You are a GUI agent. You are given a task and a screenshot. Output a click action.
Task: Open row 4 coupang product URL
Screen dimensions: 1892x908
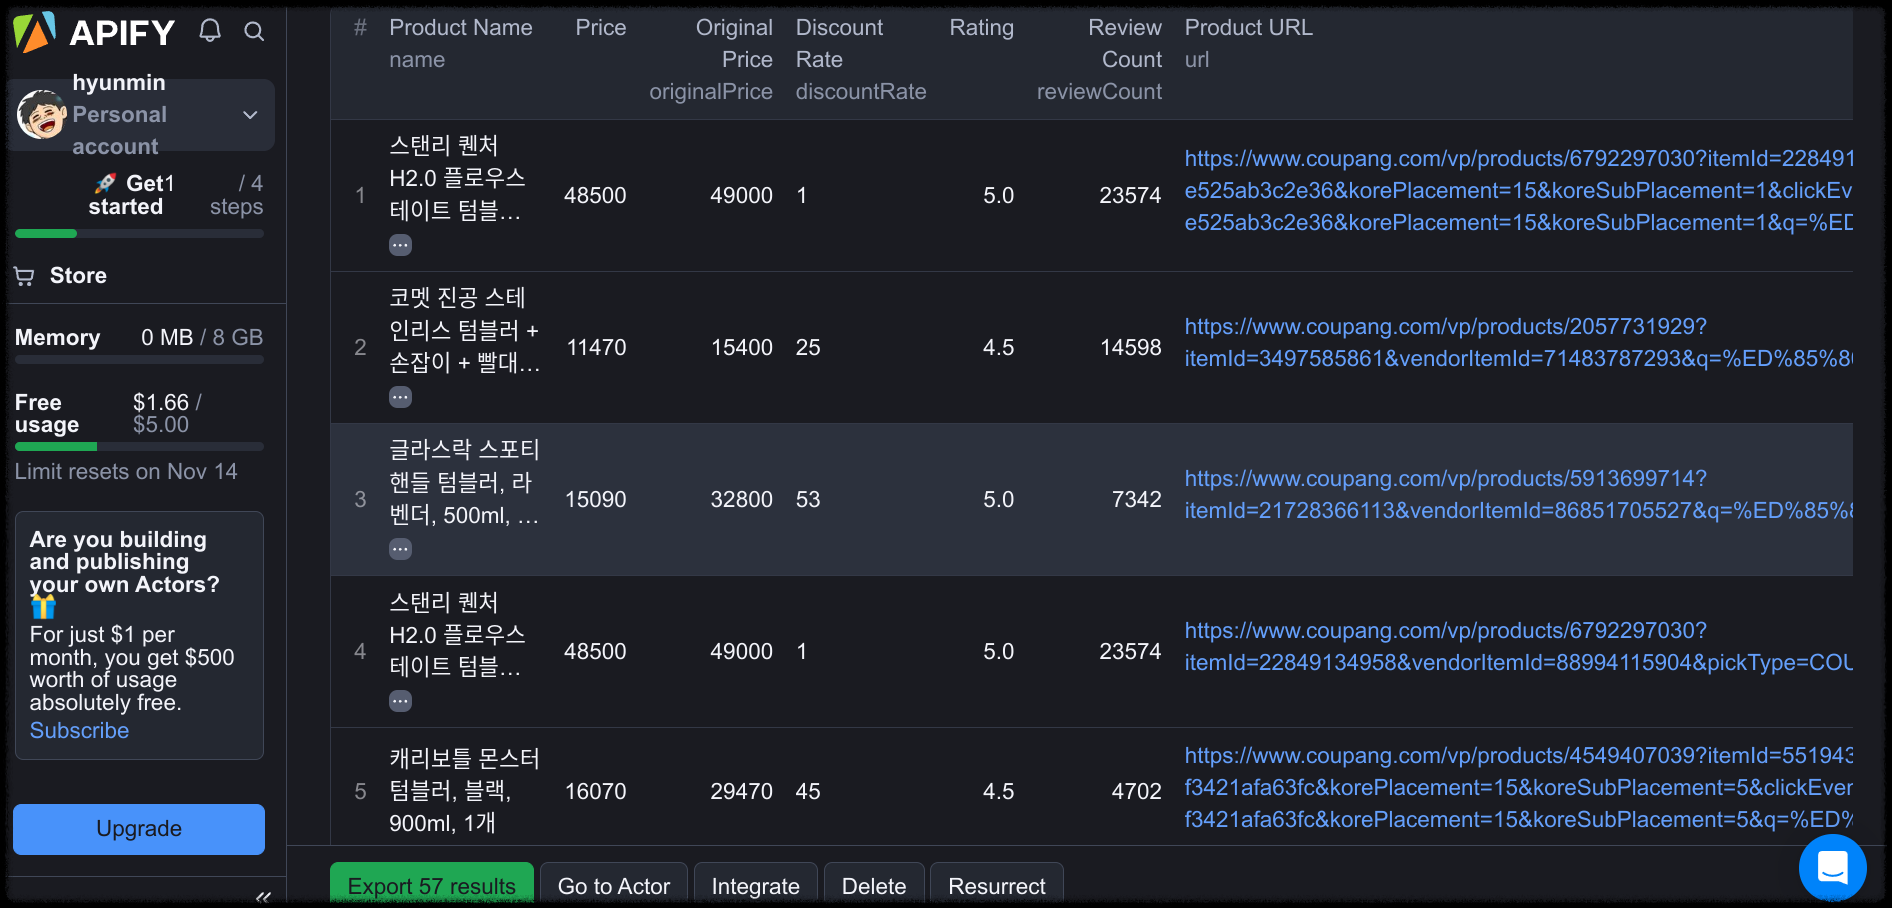[1518, 647]
